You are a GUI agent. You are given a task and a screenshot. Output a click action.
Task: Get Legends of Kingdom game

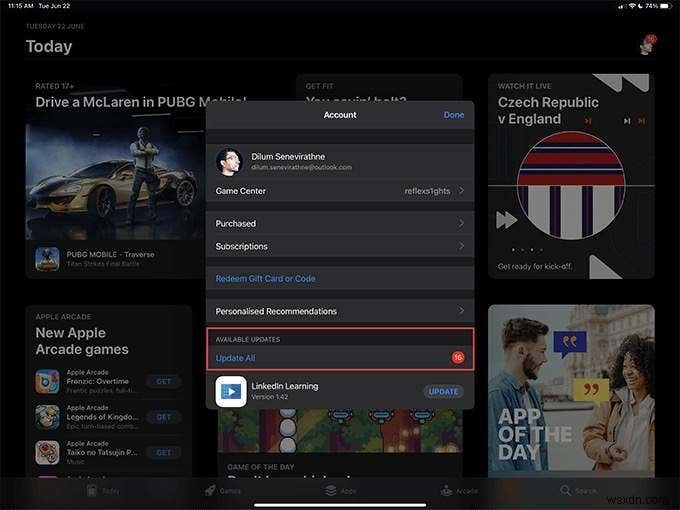[163, 417]
